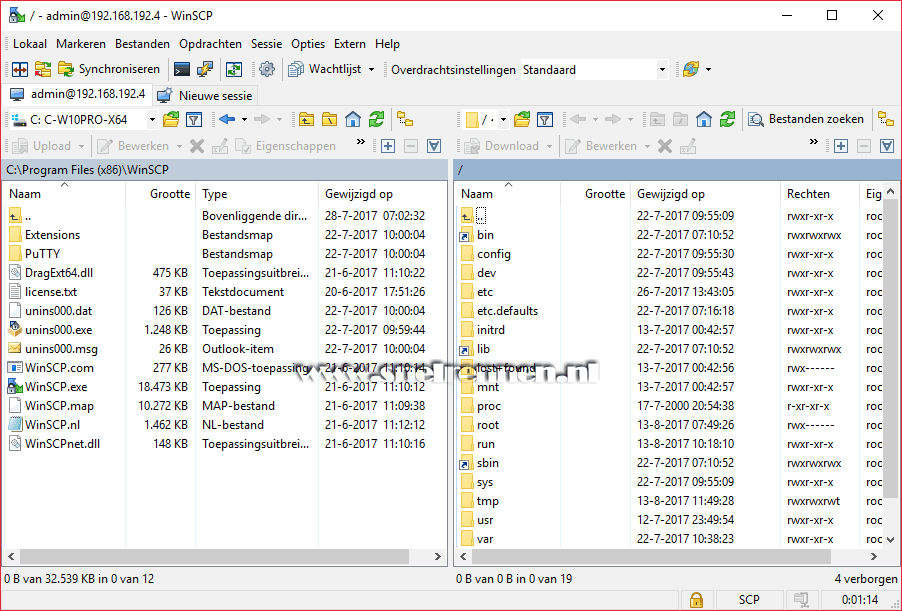Click the local root directory icon
902x611 pixels.
pyautogui.click(x=330, y=120)
